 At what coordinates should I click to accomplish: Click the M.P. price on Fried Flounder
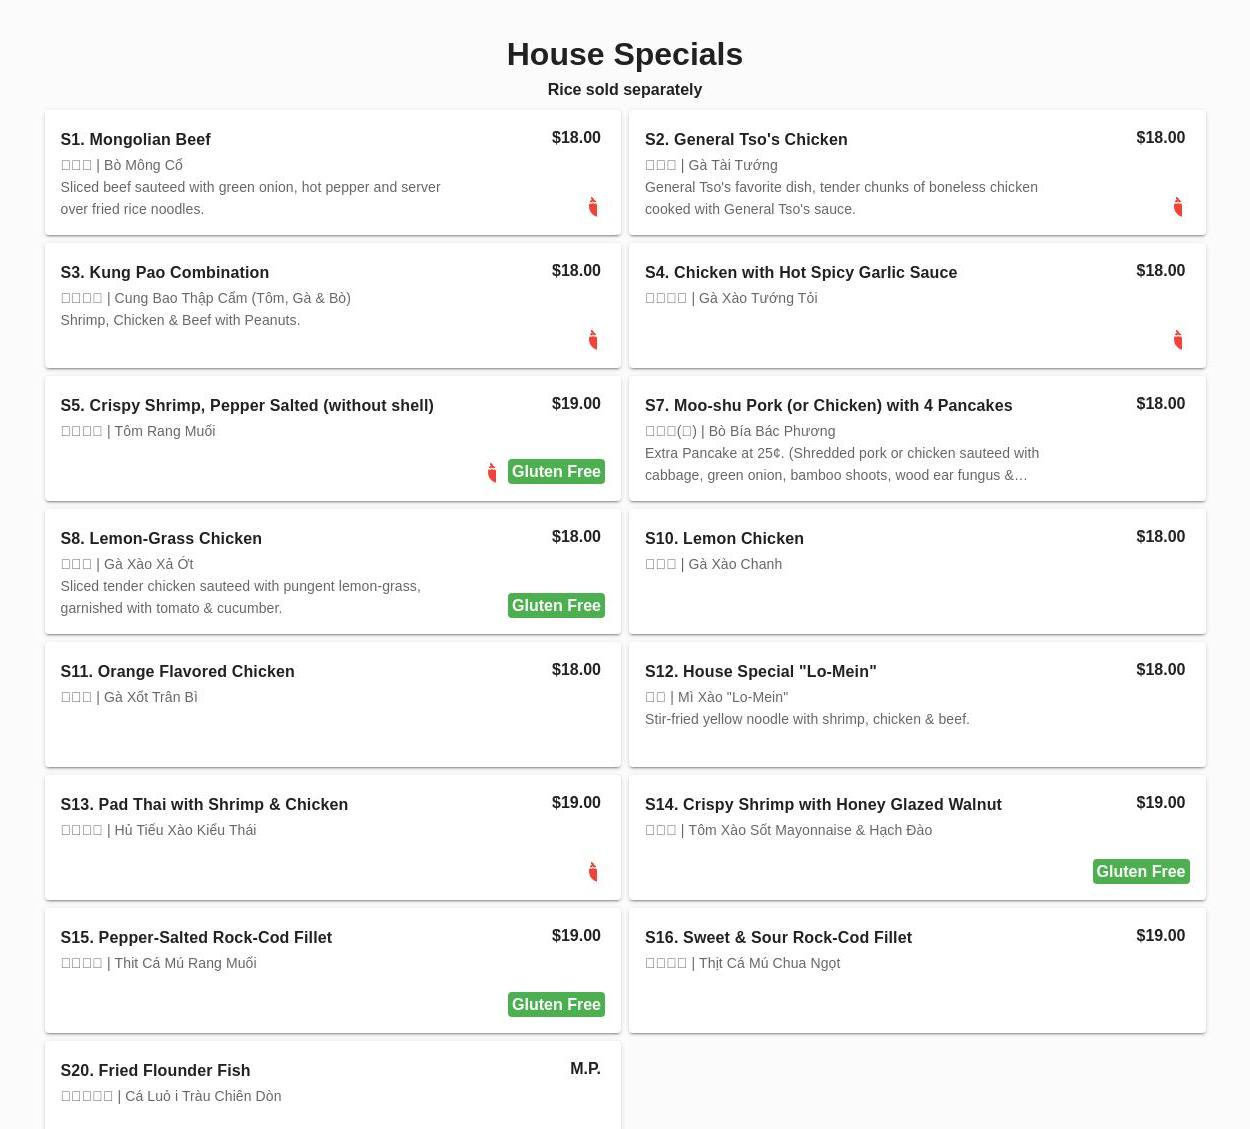click(585, 1069)
